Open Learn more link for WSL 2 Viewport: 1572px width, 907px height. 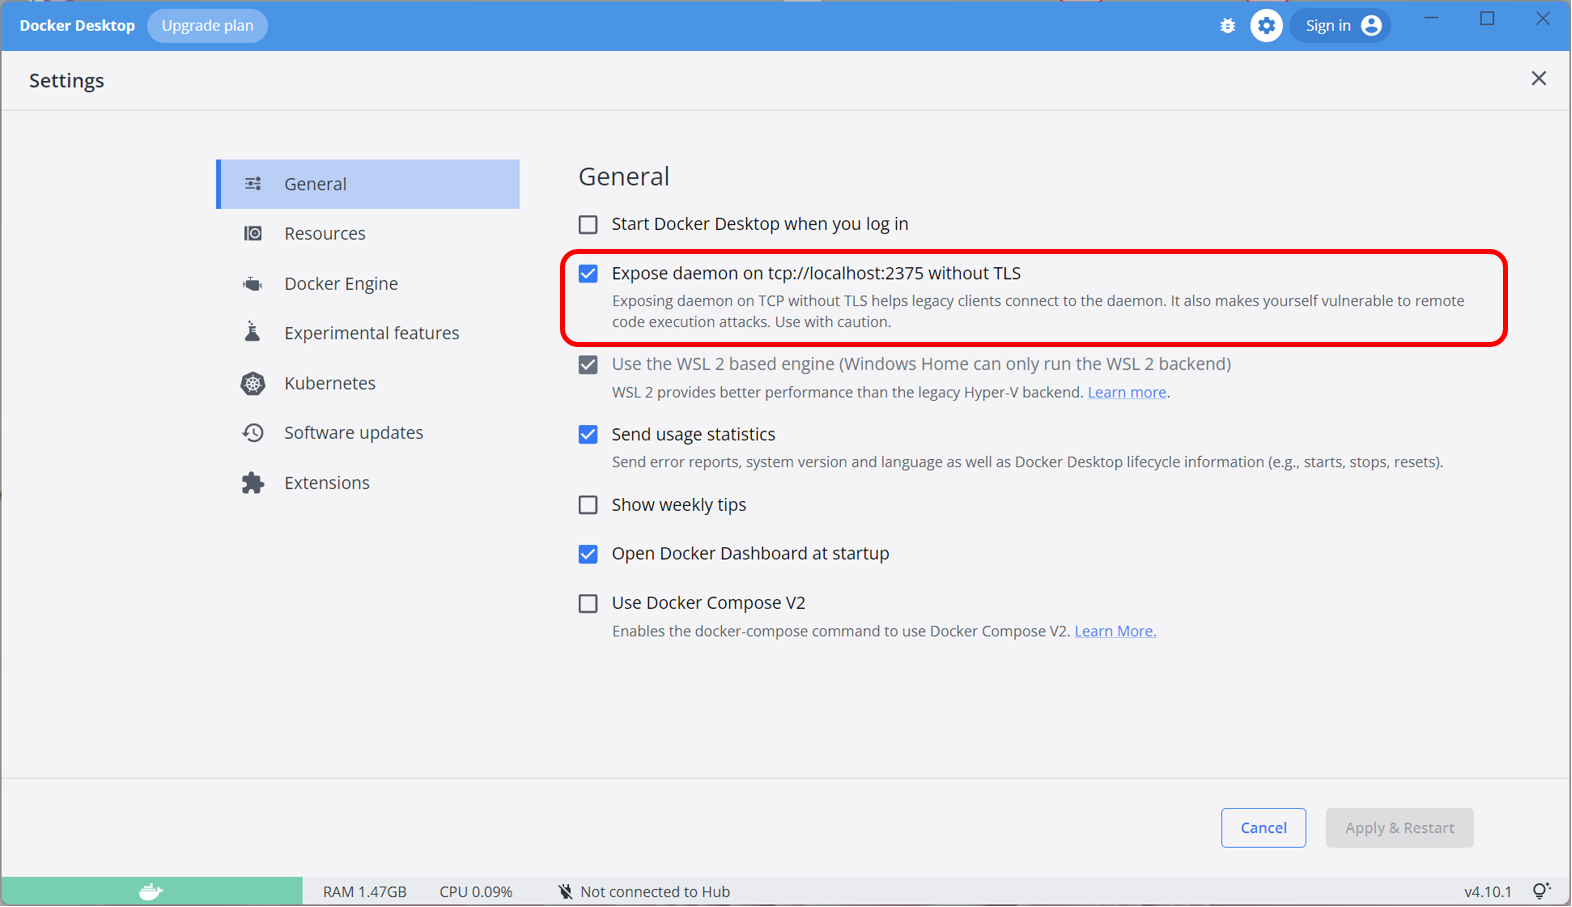tap(1126, 393)
